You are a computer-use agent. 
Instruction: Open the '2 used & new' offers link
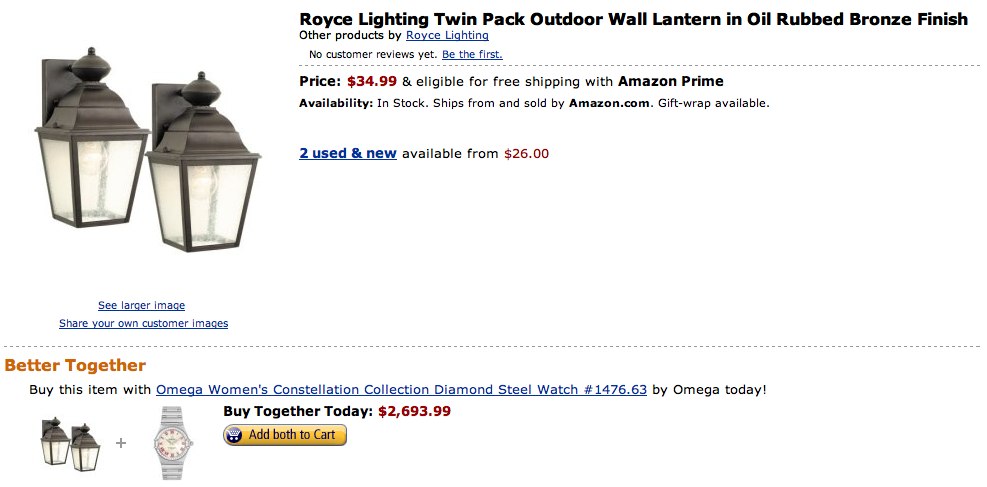(347, 153)
